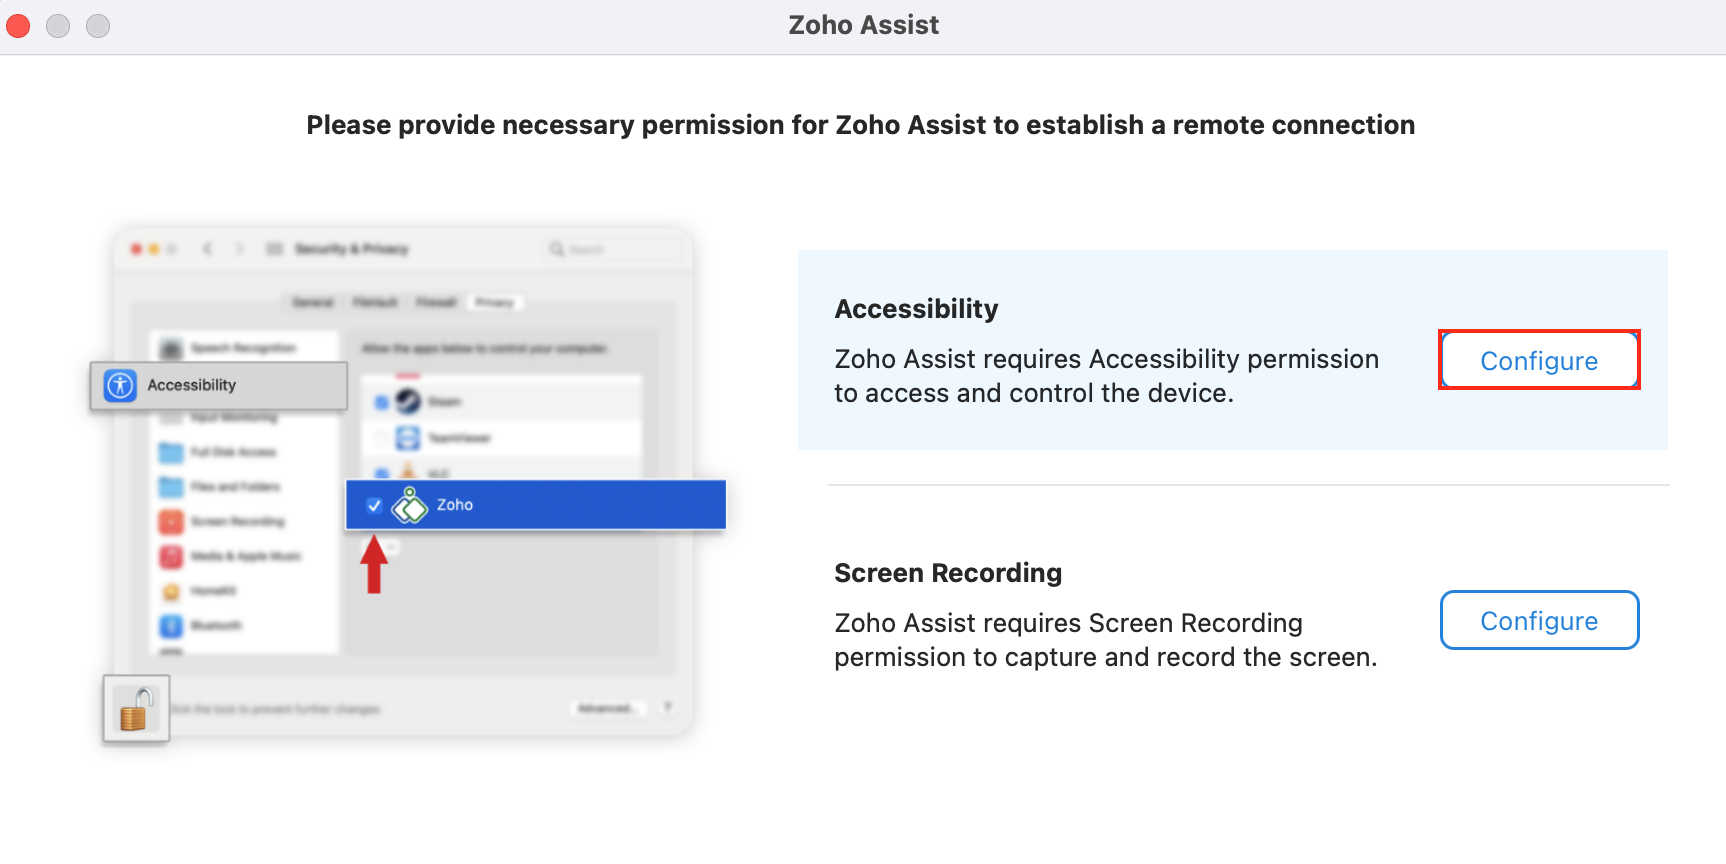
Task: Toggle the Zoho checkbox in highlighted row
Action: coord(374,505)
